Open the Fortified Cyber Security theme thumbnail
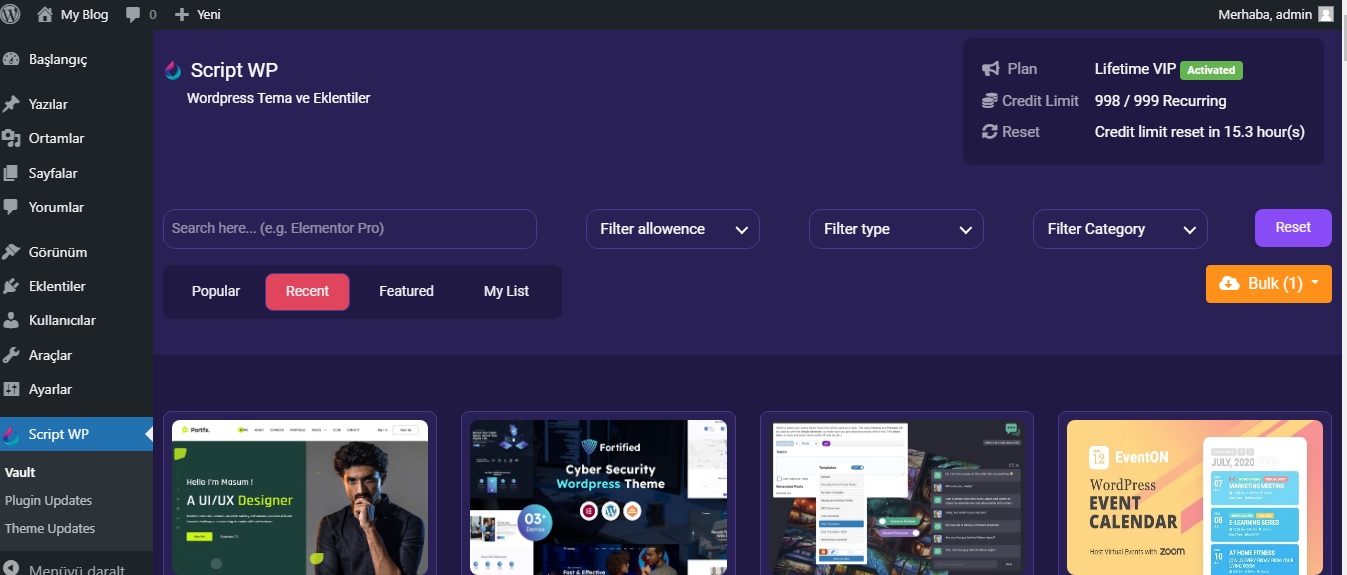1347x575 pixels. [x=598, y=497]
